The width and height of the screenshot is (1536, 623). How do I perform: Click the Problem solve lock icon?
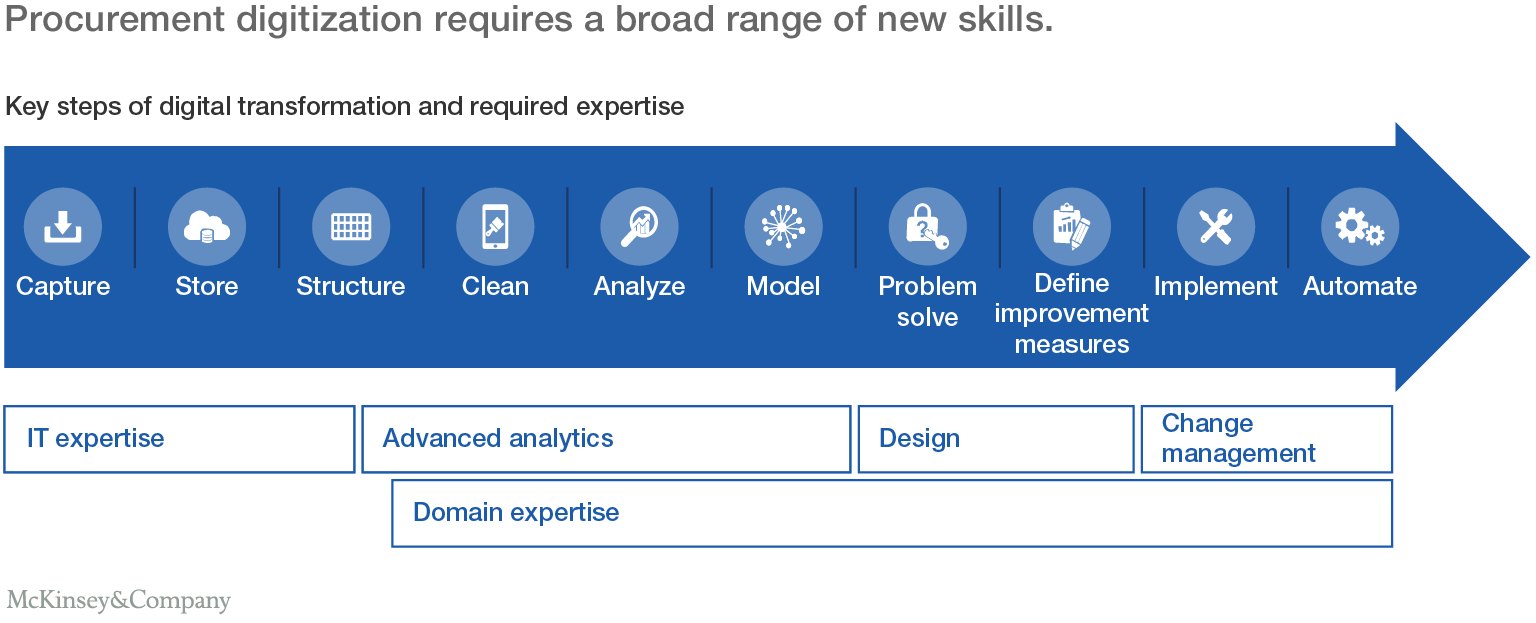tap(927, 227)
